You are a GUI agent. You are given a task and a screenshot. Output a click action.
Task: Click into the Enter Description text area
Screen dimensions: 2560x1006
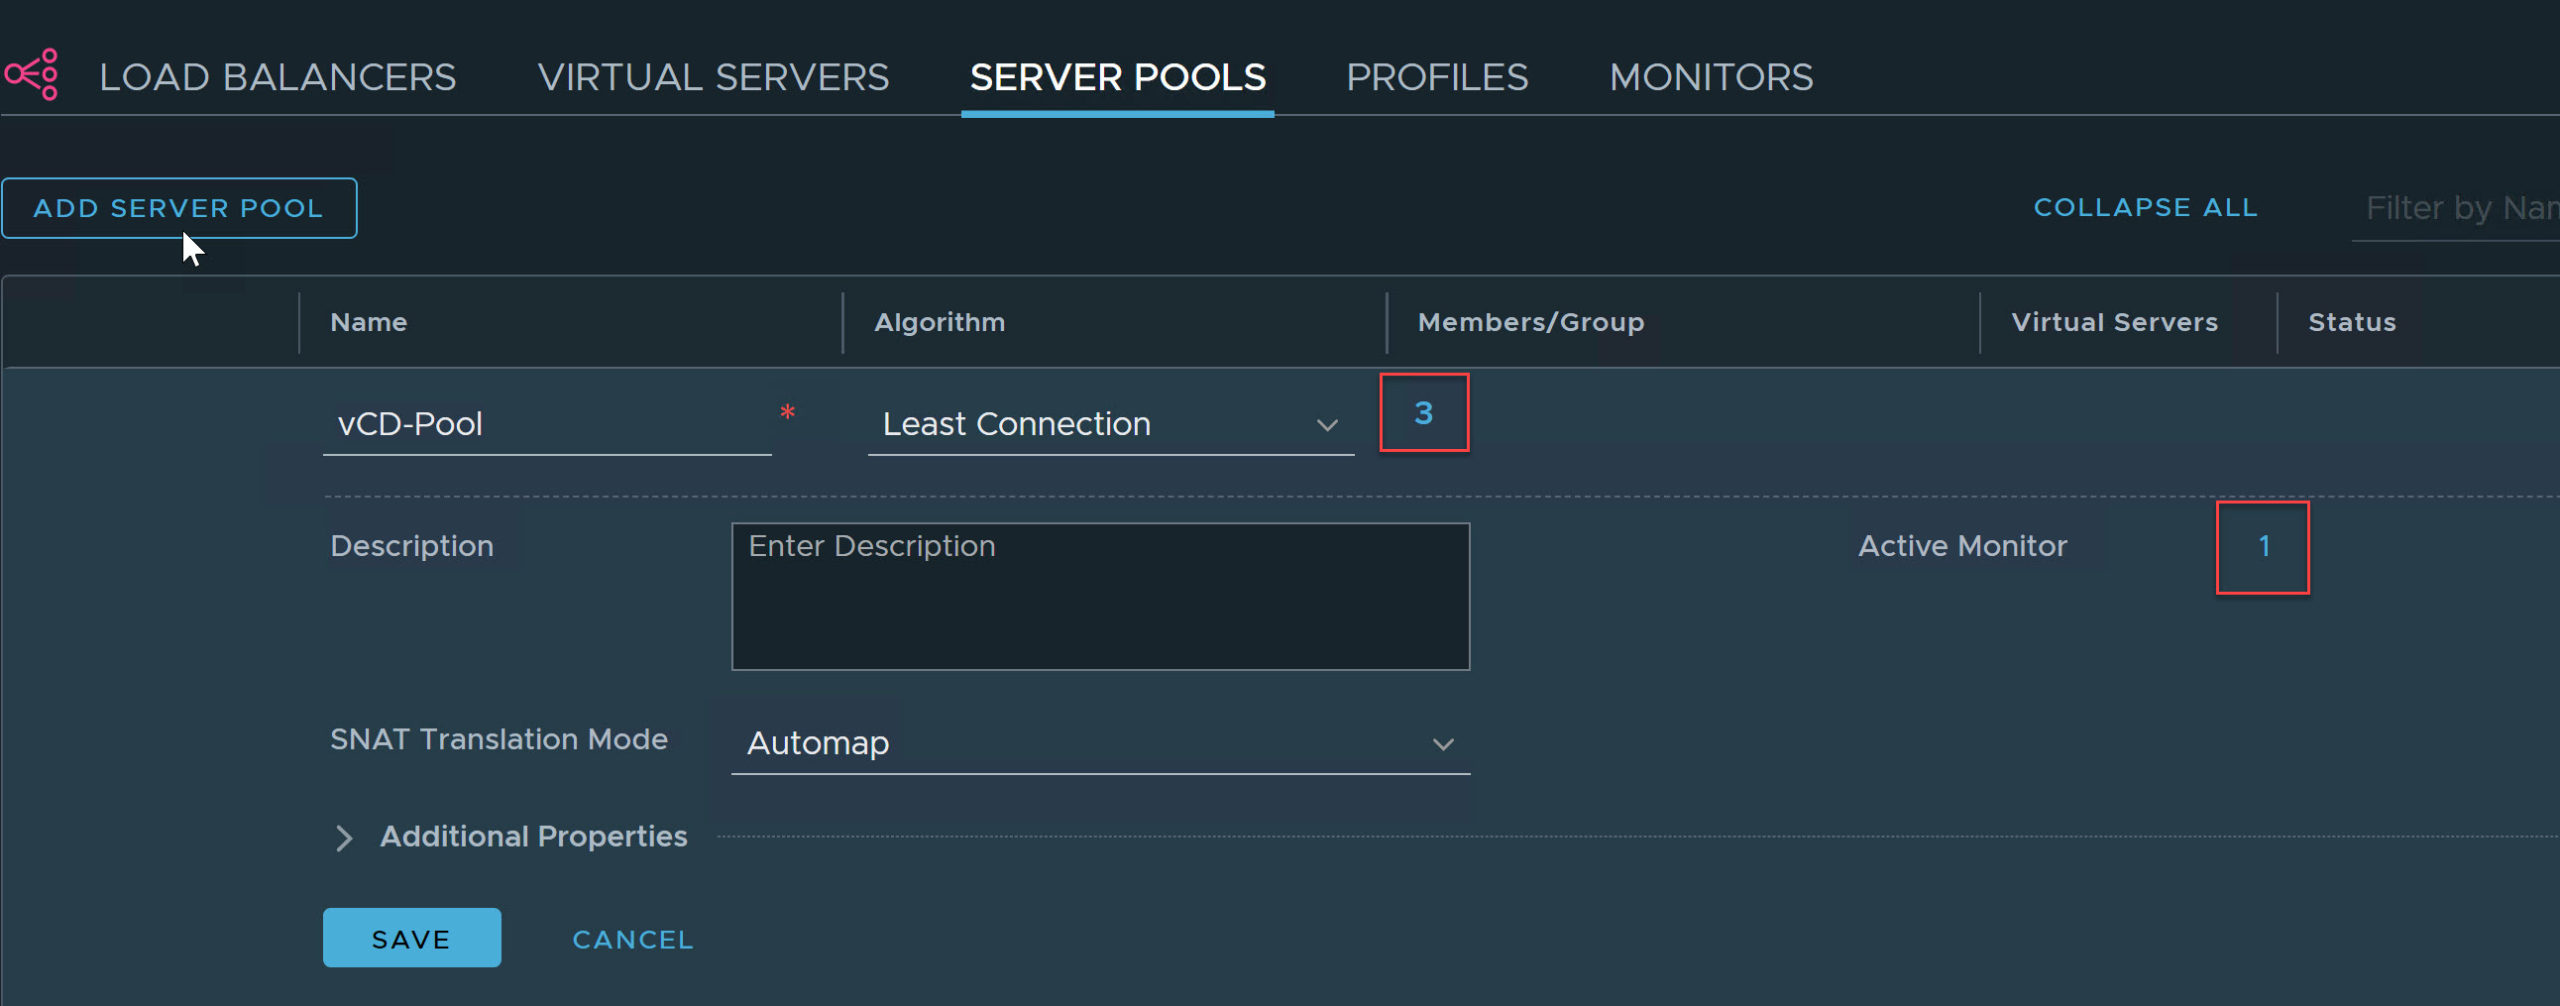[1100, 596]
